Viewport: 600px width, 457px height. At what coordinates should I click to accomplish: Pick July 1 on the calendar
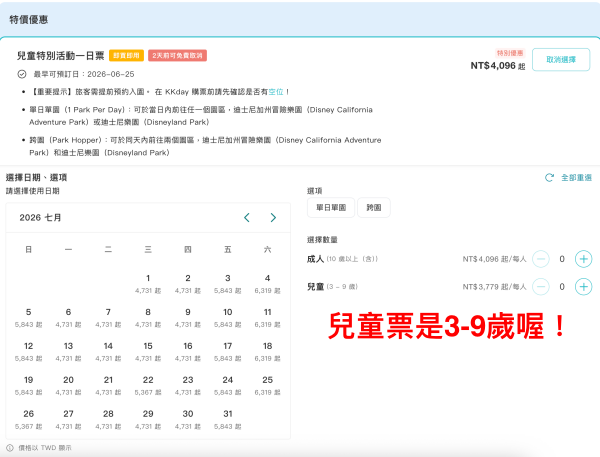click(x=148, y=284)
